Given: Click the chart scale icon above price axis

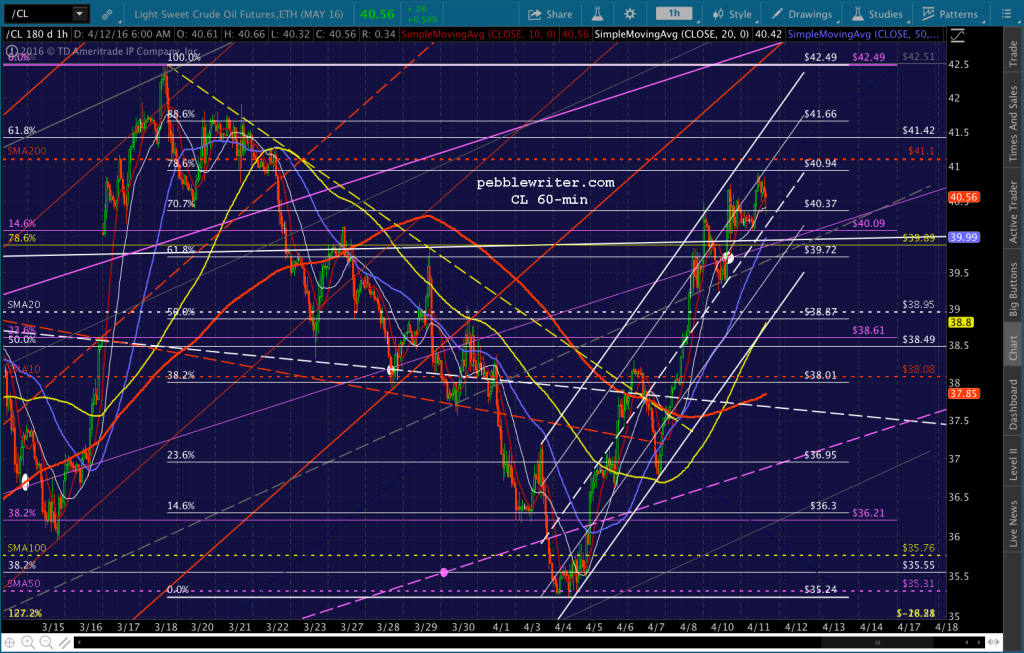Looking at the screenshot, I should coord(957,36).
